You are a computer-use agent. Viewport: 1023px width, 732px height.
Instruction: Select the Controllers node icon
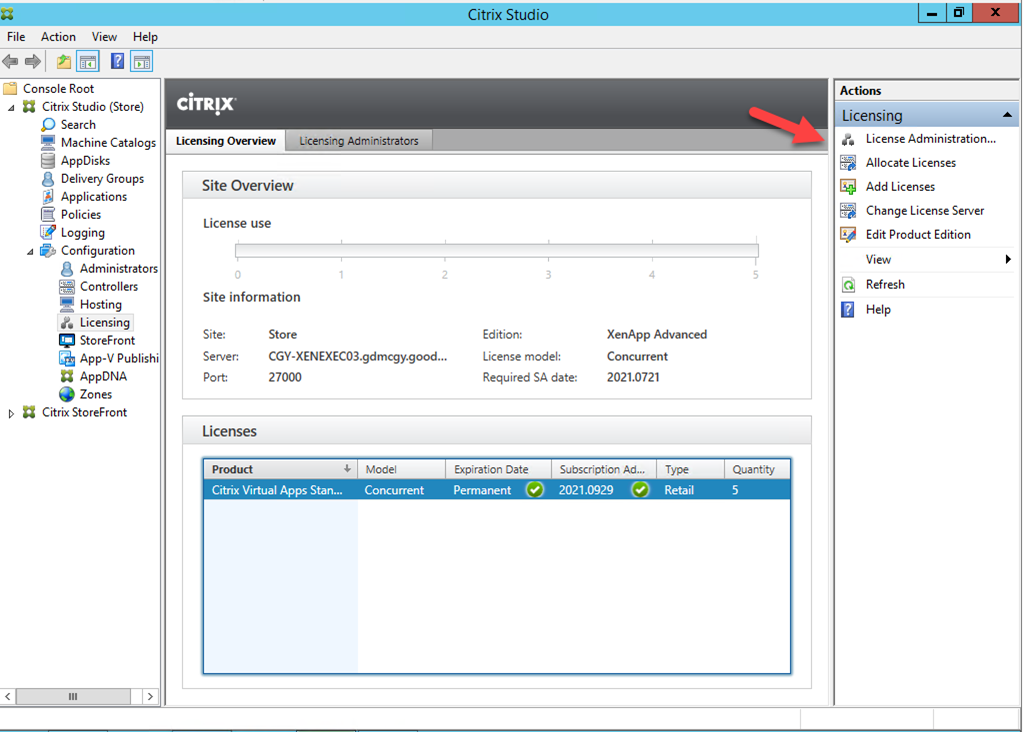pos(67,286)
